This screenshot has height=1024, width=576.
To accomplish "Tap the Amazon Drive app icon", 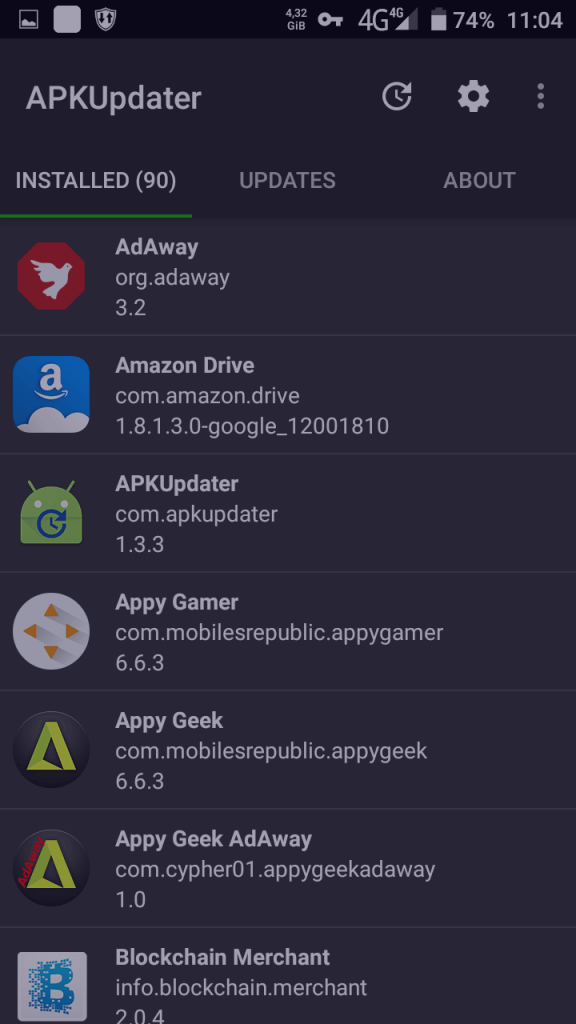I will [52, 394].
